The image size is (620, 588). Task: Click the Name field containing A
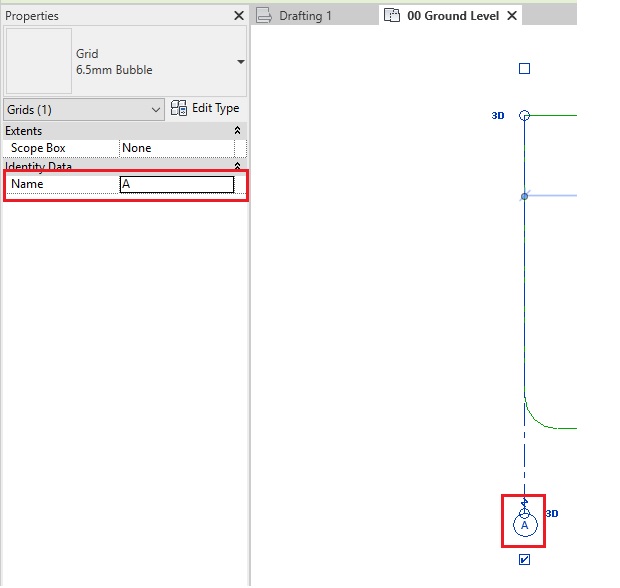177,184
